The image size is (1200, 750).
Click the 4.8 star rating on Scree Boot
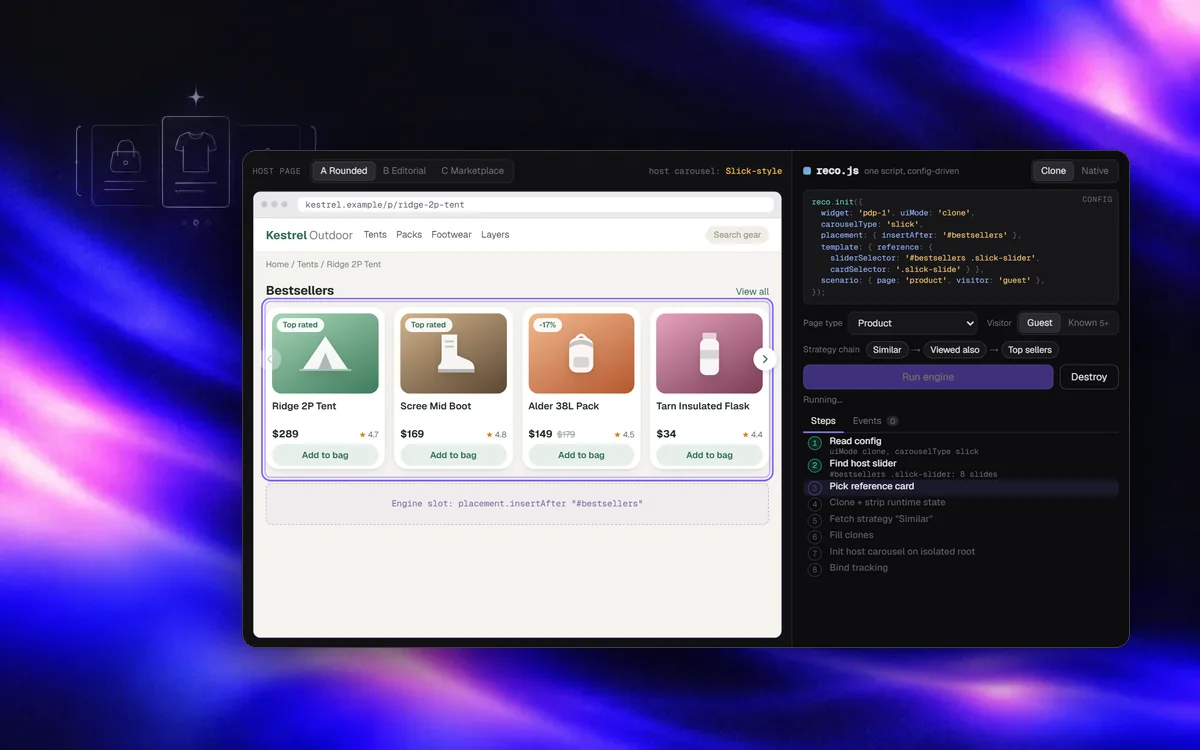pos(497,435)
